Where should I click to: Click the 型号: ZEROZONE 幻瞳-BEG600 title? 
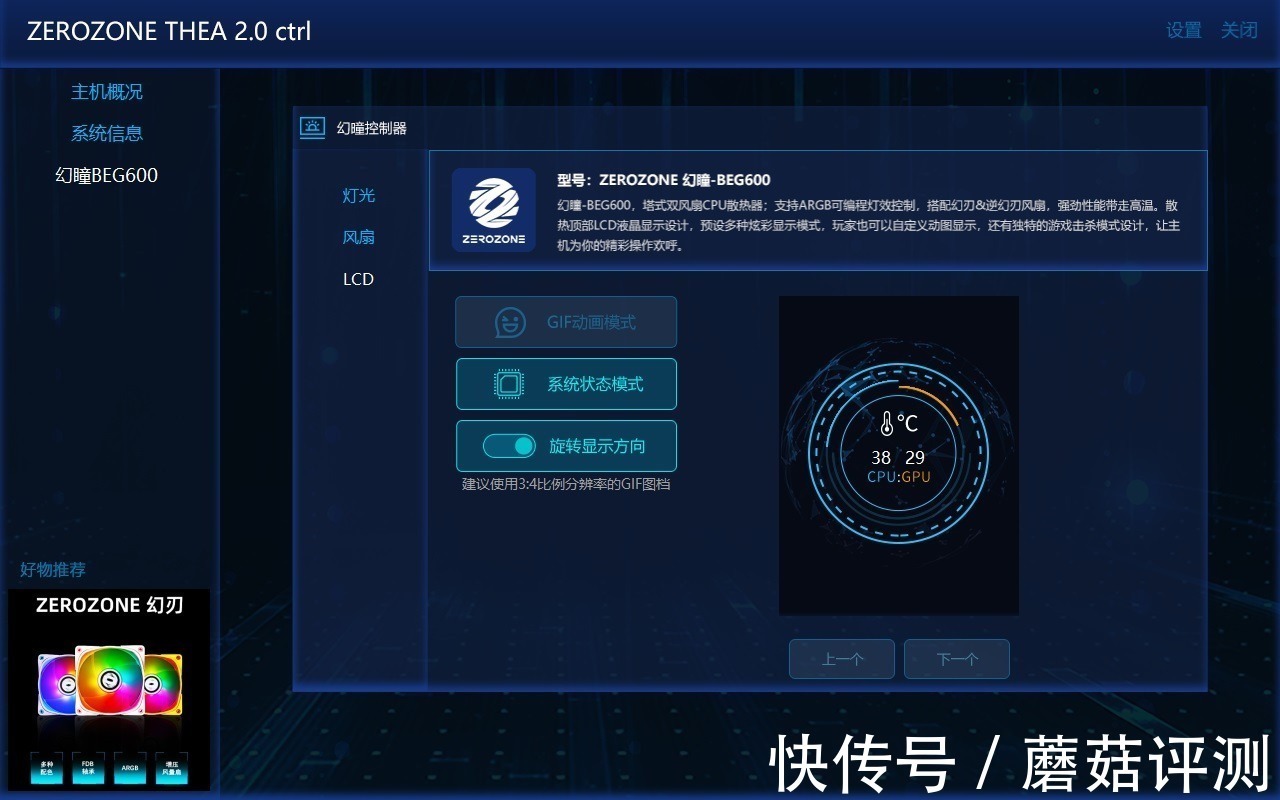click(664, 180)
